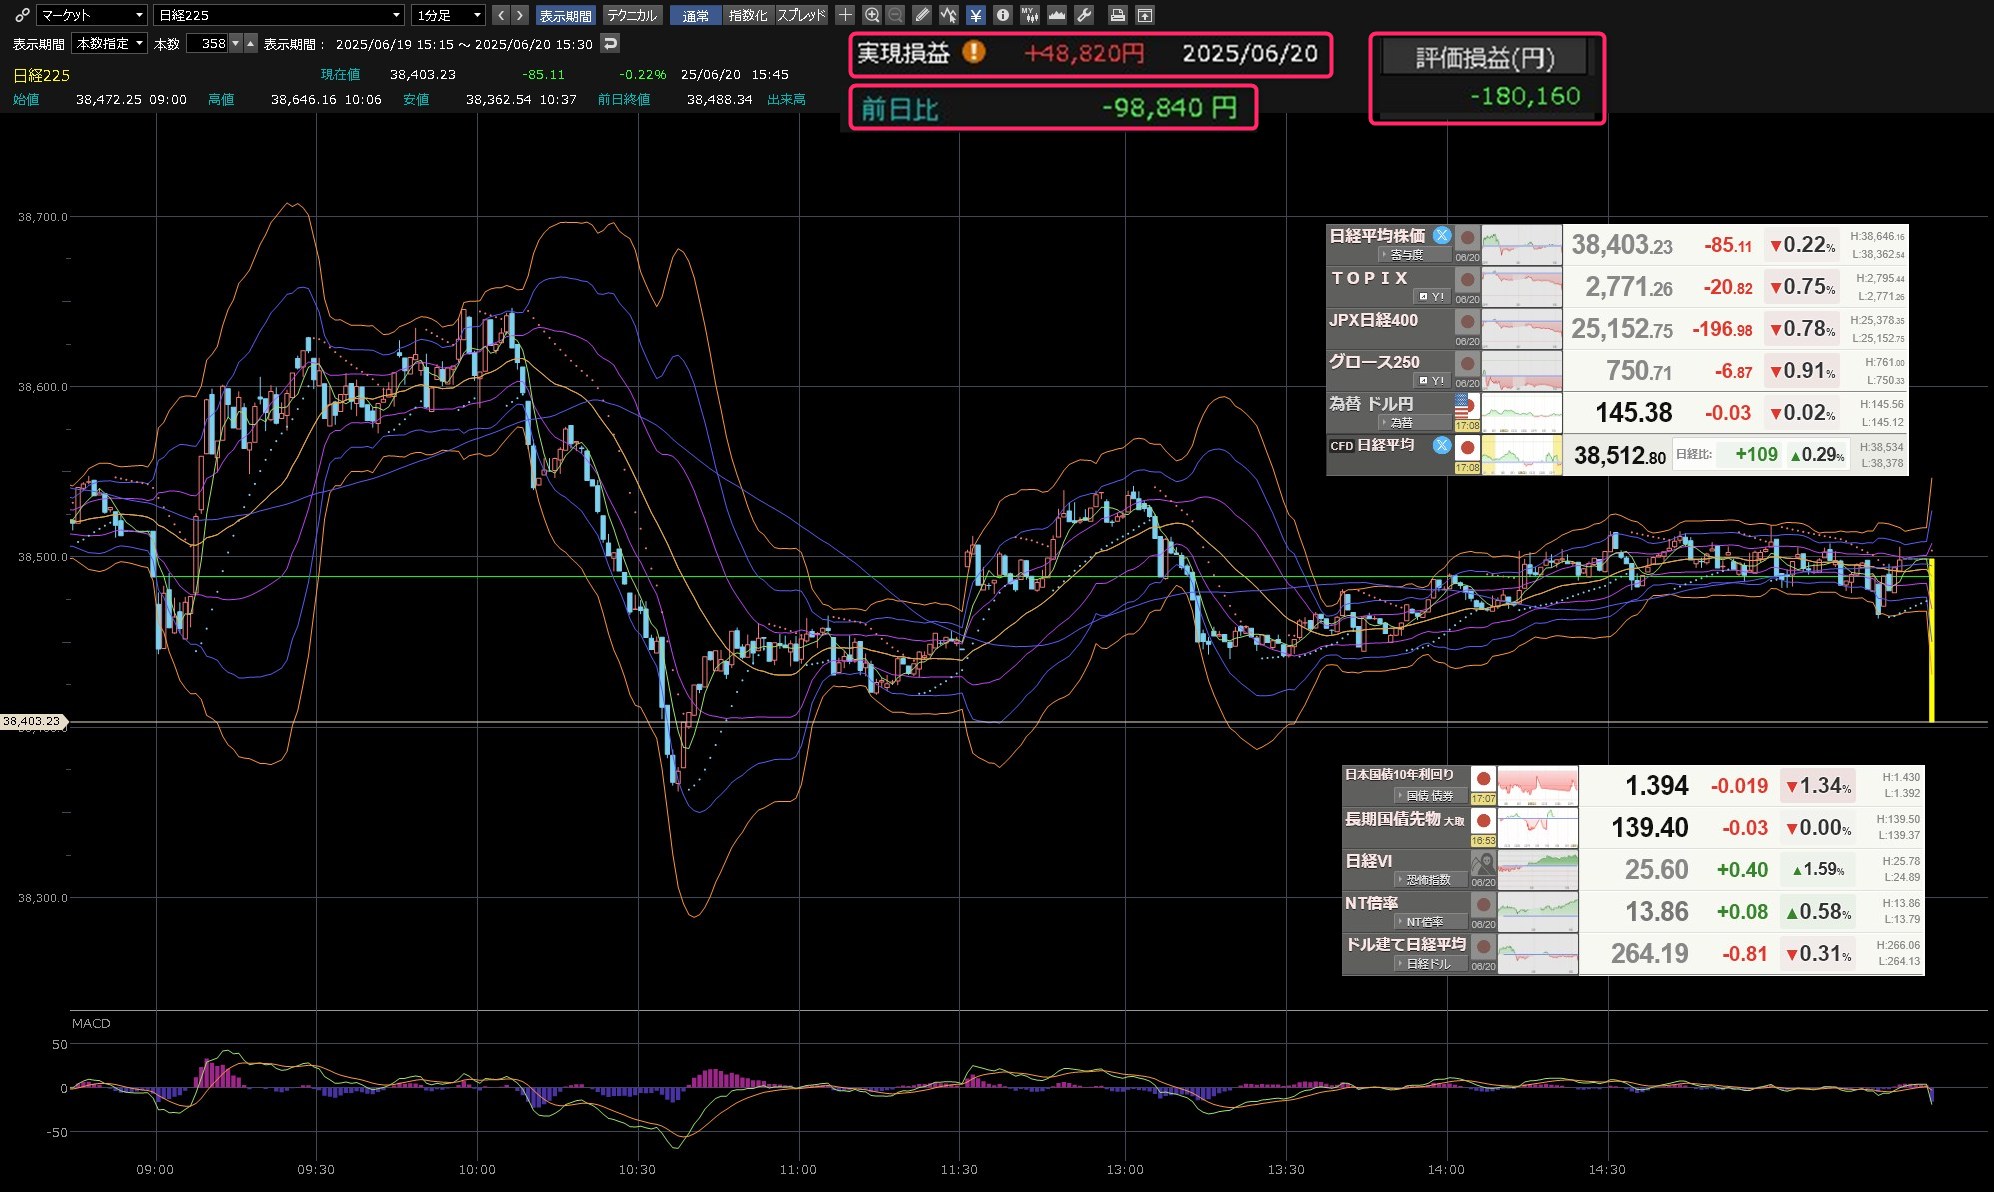Click the orange warning icon beside 実現損益
Screen dimensions: 1994x1192
pos(974,52)
